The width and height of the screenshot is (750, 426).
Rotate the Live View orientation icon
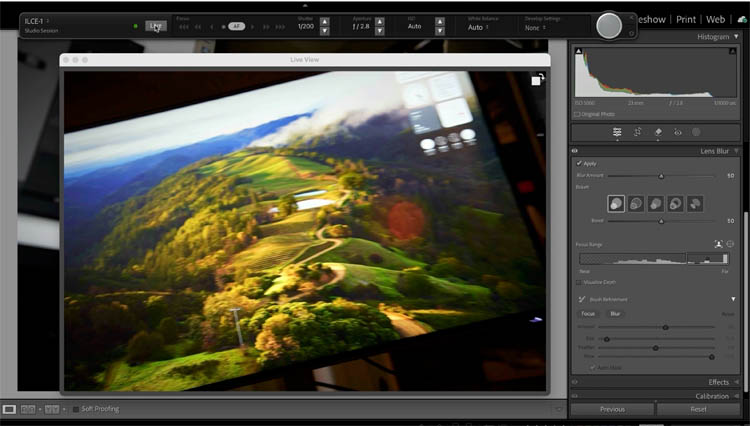[x=538, y=79]
